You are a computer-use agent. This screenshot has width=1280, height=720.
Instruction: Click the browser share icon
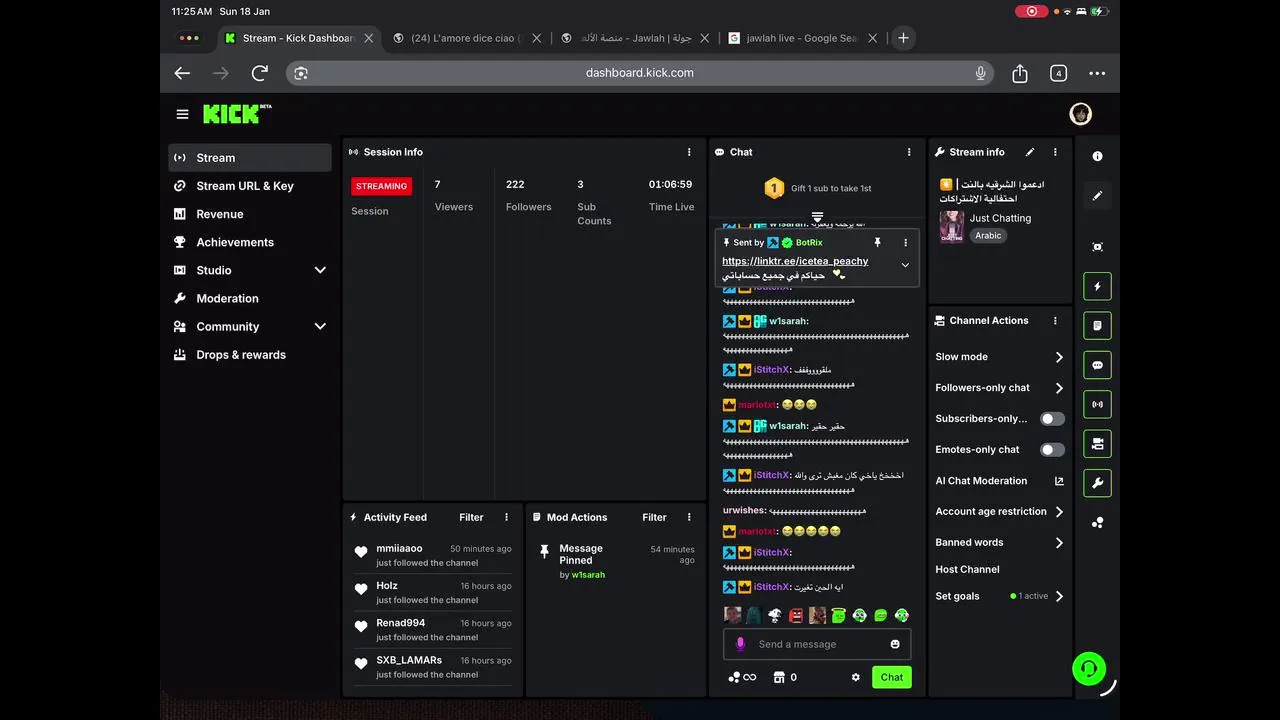(x=1019, y=73)
